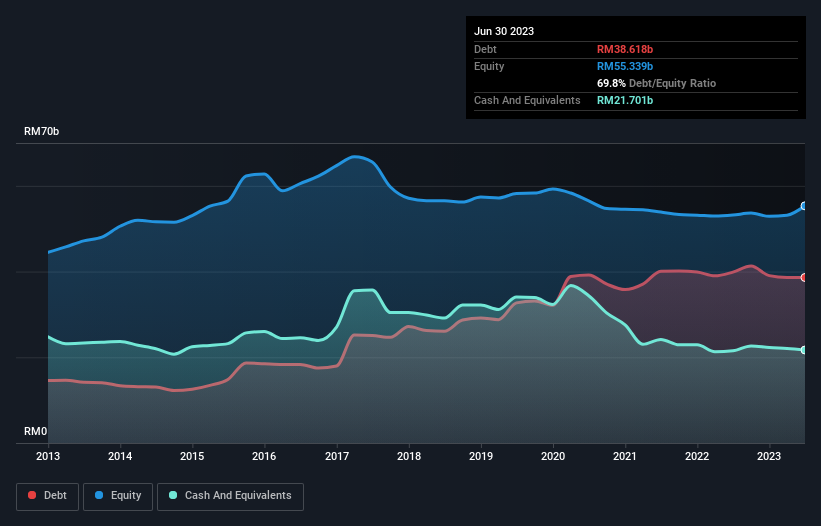Click the RM38.618b debt value

click(x=625, y=49)
